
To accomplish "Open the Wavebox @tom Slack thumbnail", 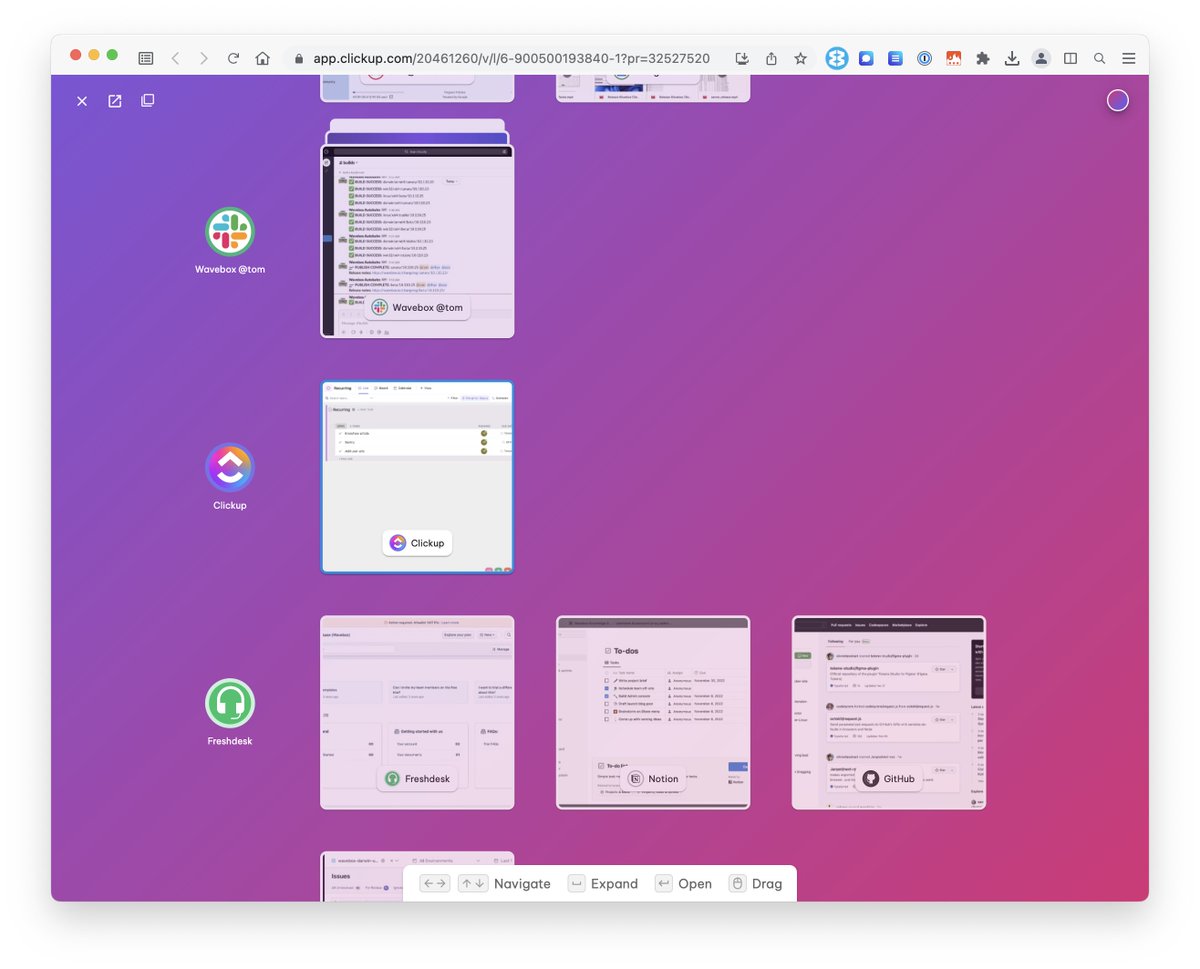I will click(417, 241).
